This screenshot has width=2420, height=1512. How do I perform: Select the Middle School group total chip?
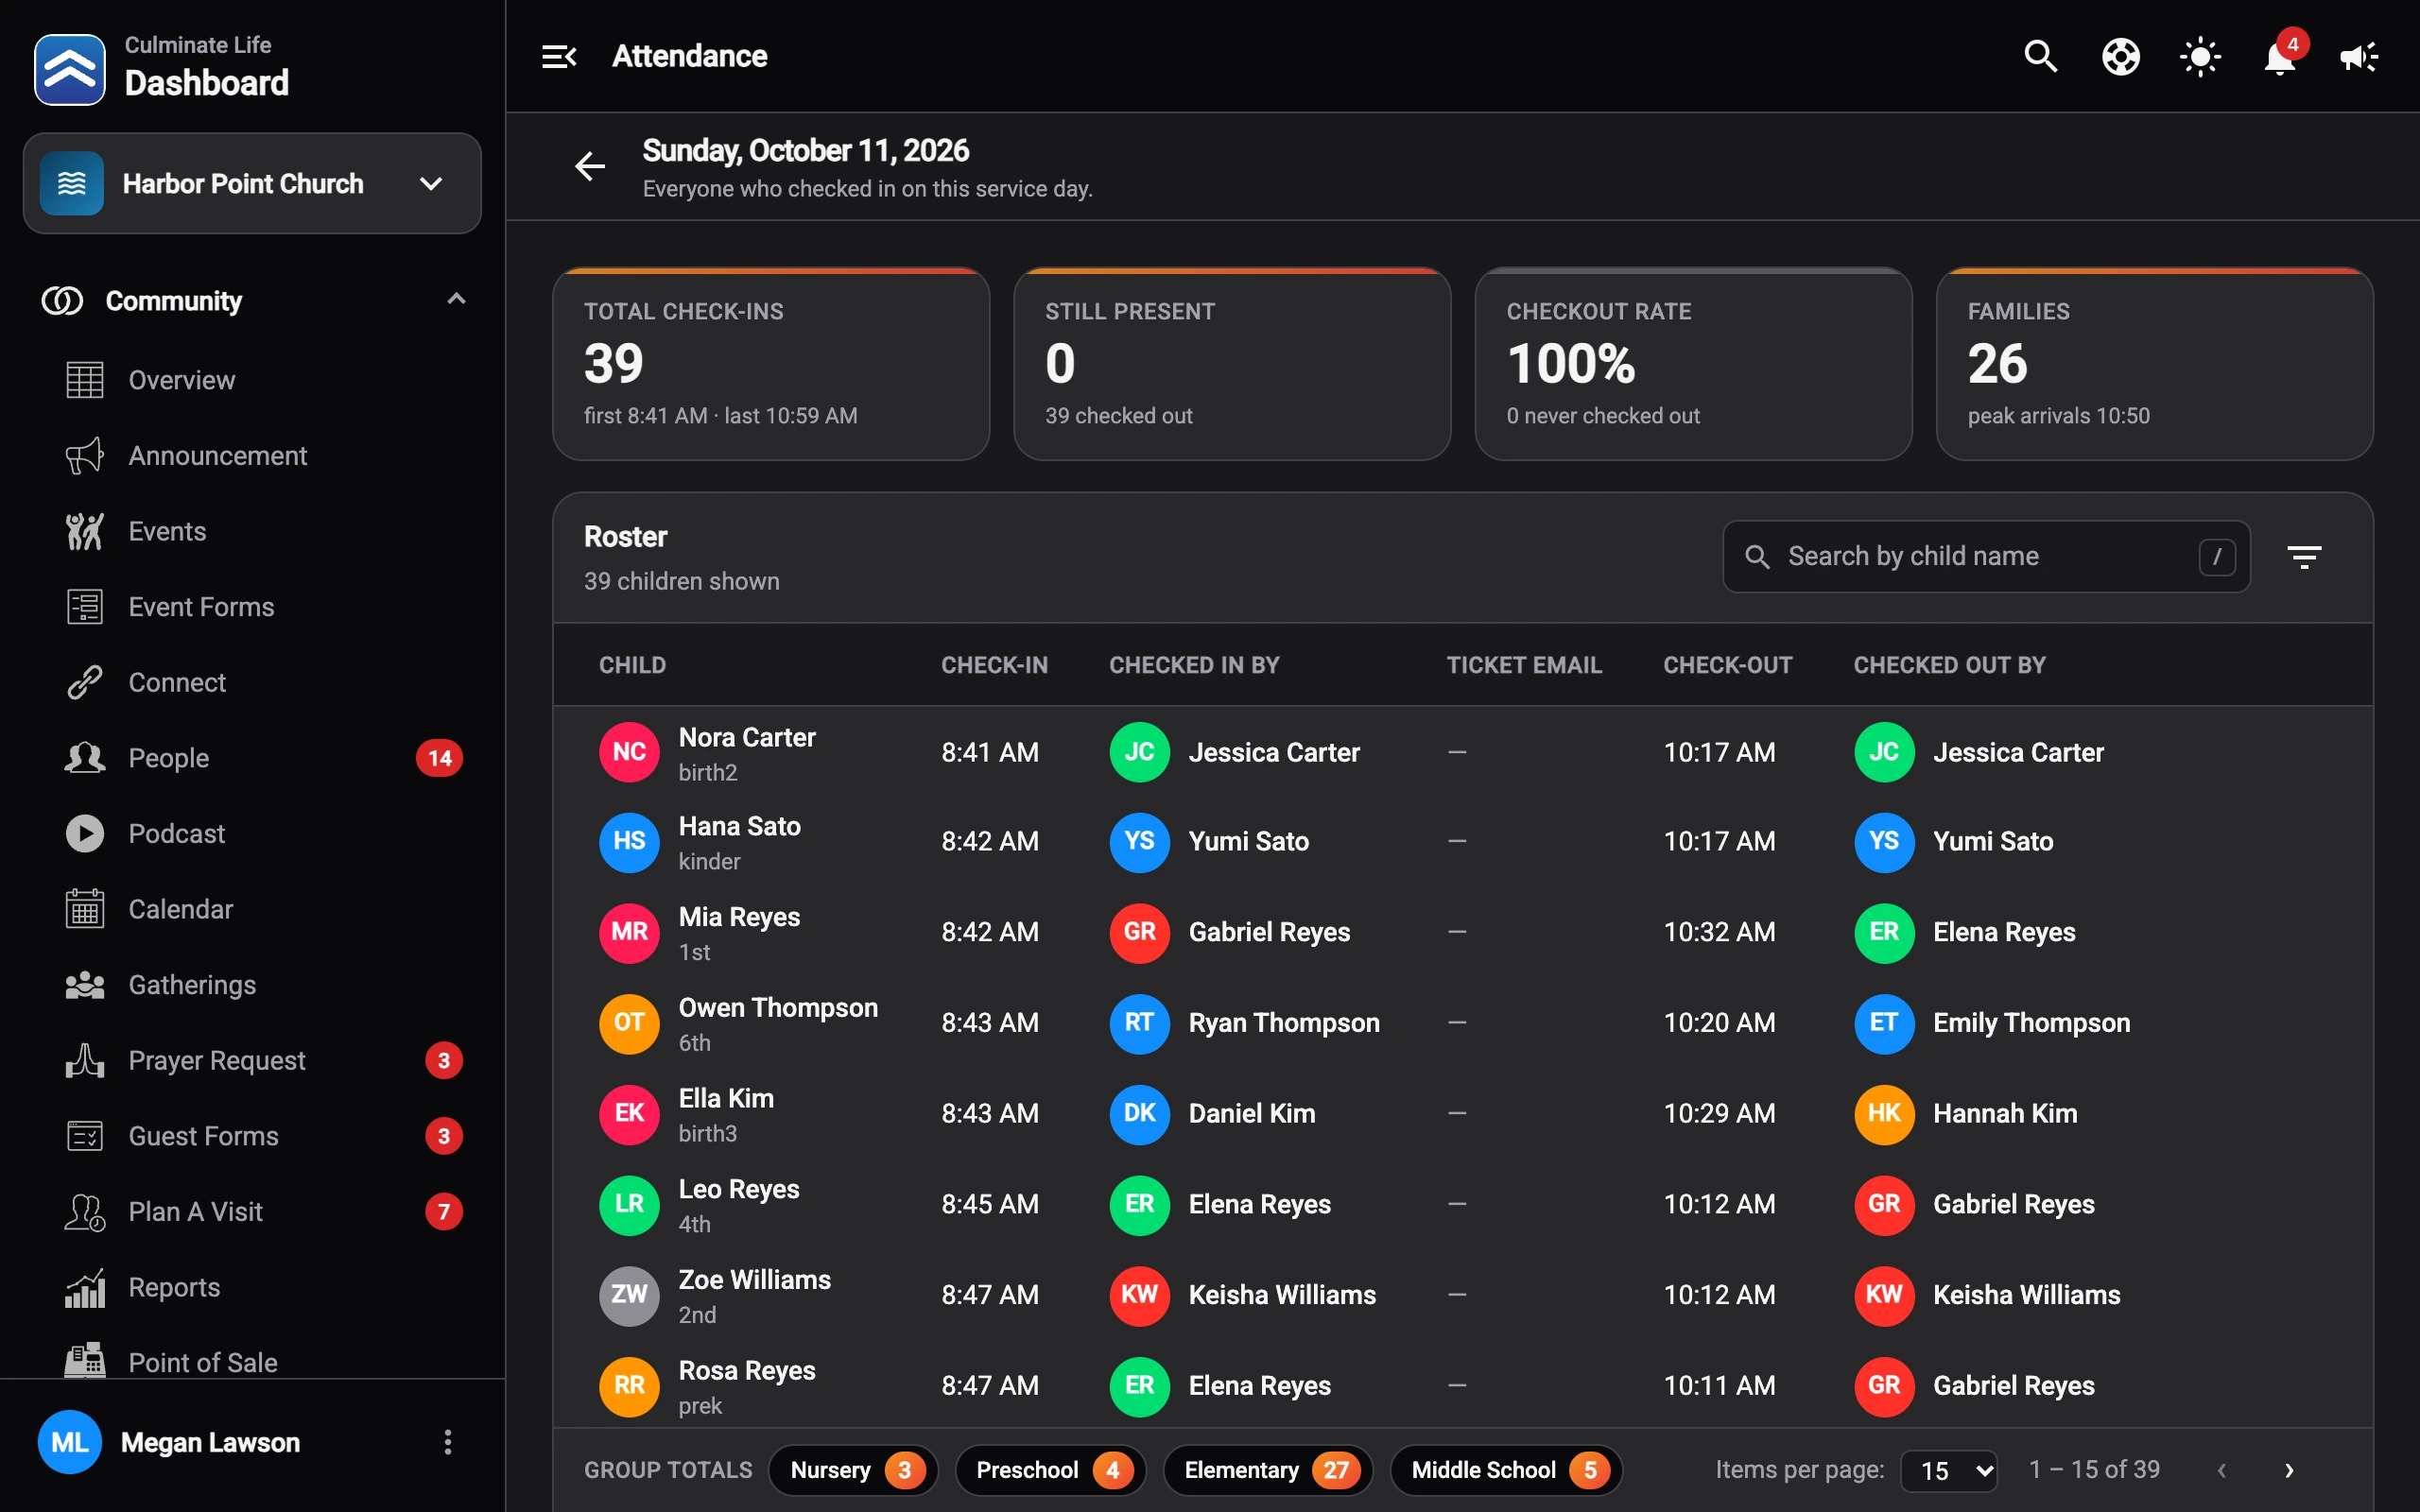click(x=1506, y=1470)
